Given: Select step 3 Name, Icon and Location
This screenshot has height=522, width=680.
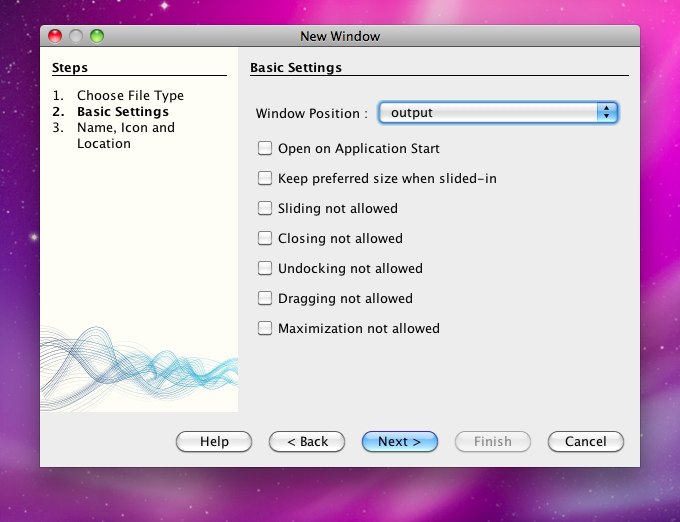Looking at the screenshot, I should pyautogui.click(x=126, y=135).
